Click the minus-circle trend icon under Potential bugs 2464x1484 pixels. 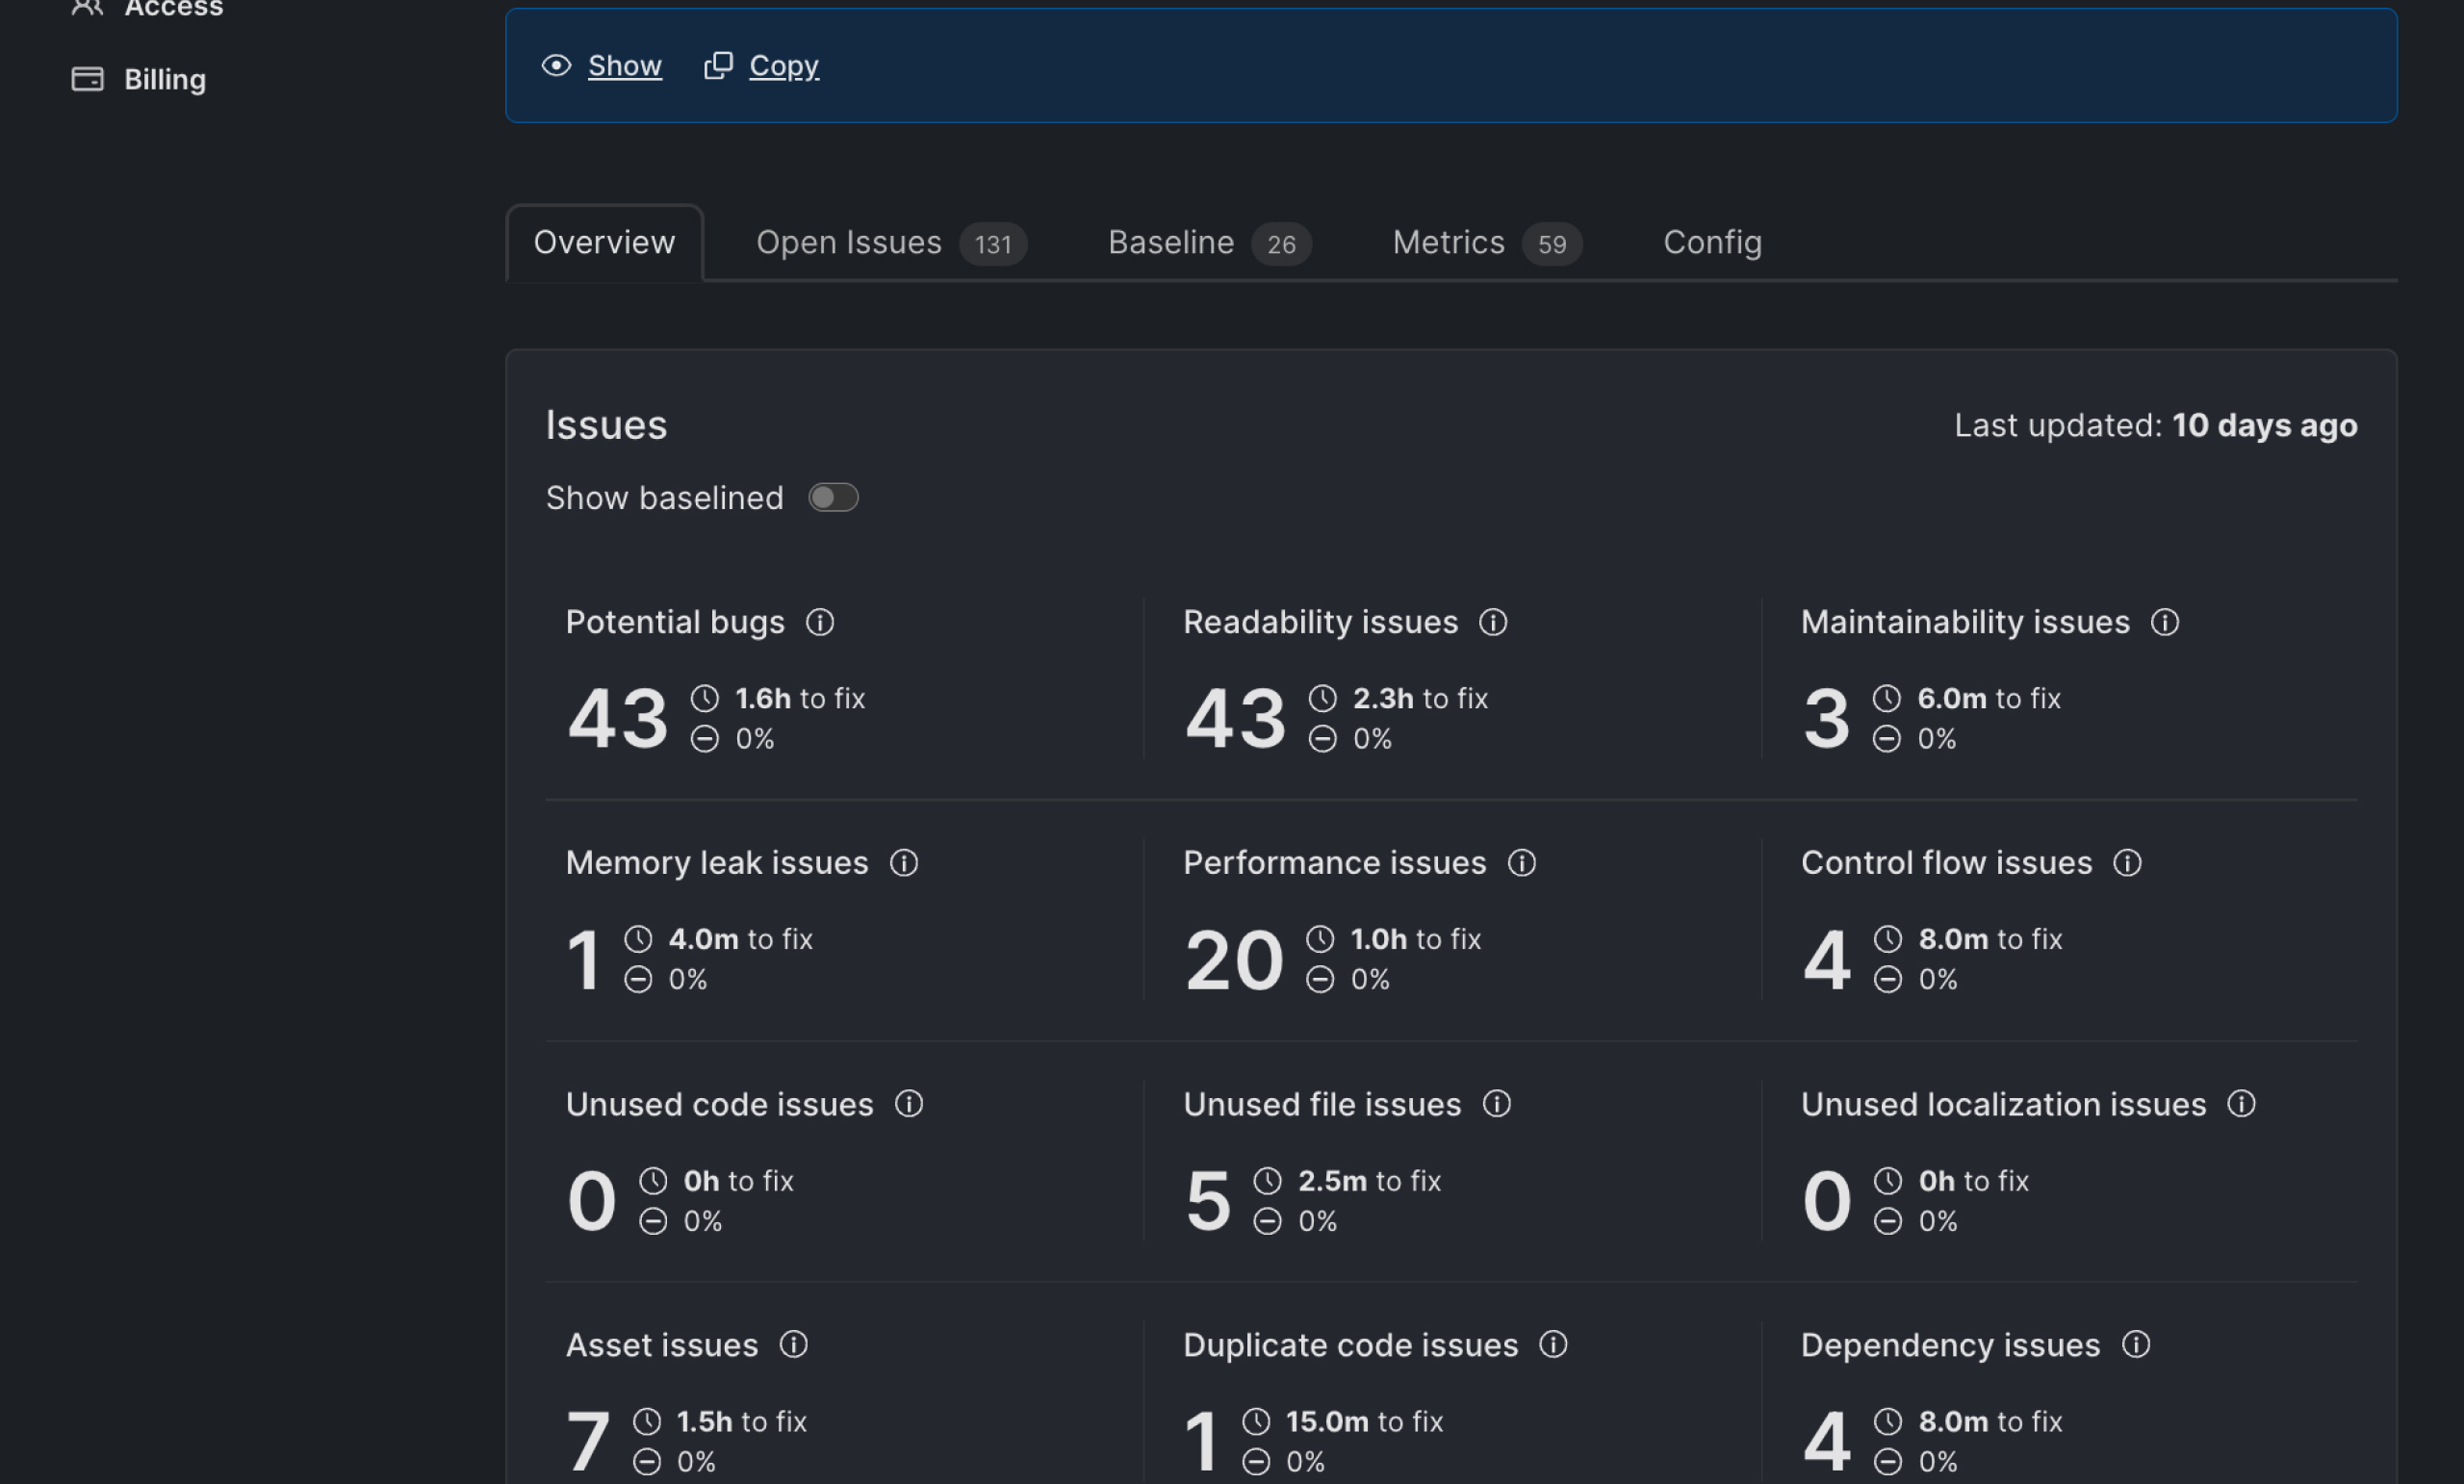click(x=705, y=739)
